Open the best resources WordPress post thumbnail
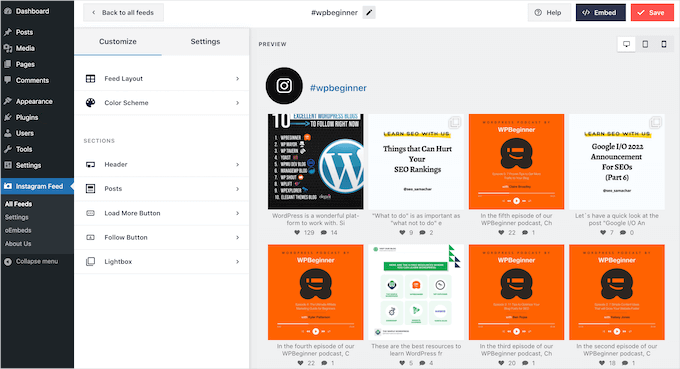The image size is (680, 369). pyautogui.click(x=416, y=292)
